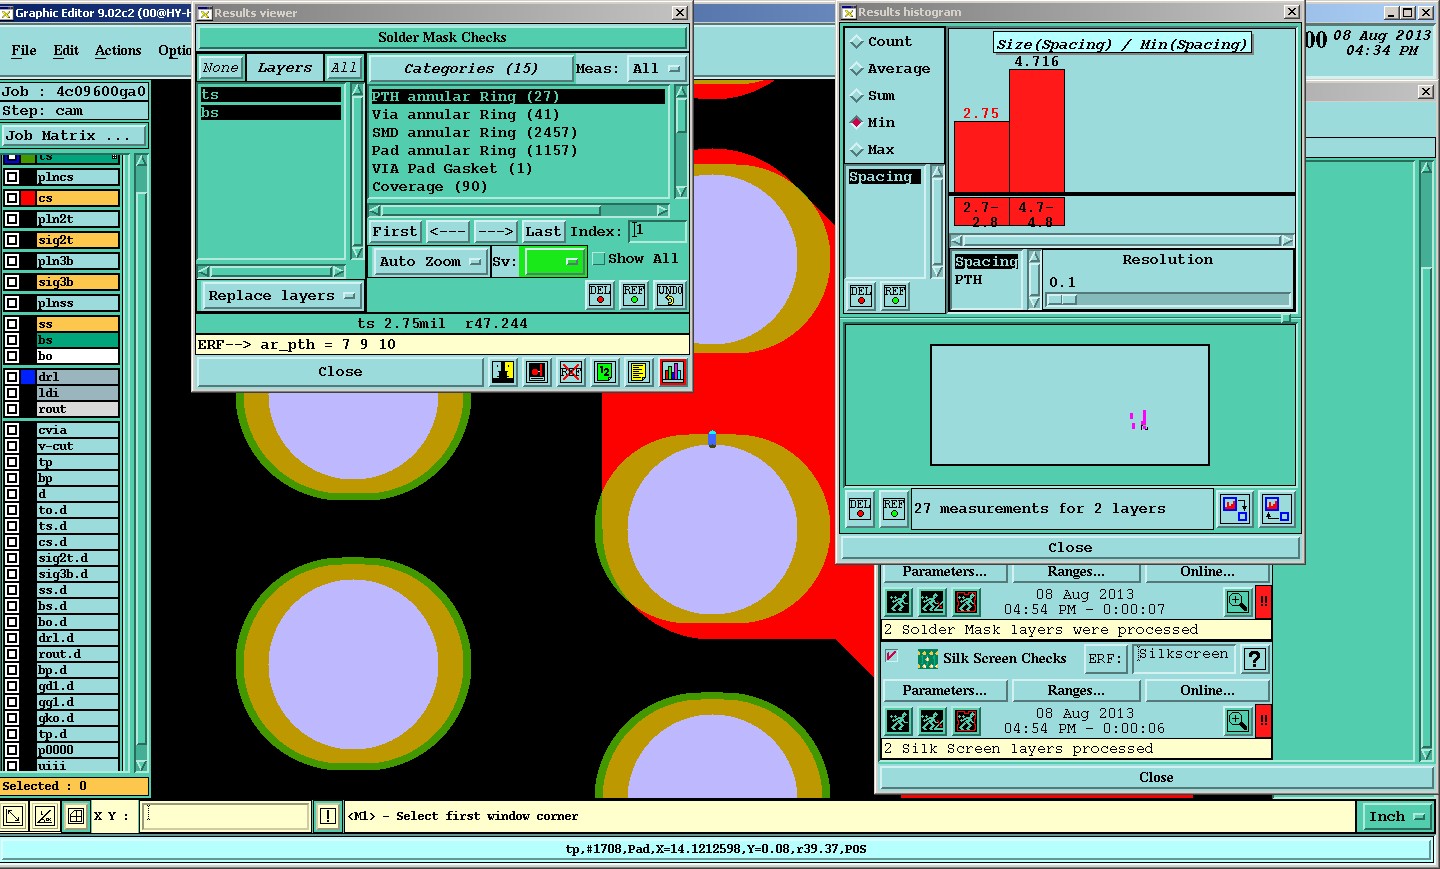
Task: Open the green Sv dropdown
Action: (554, 261)
